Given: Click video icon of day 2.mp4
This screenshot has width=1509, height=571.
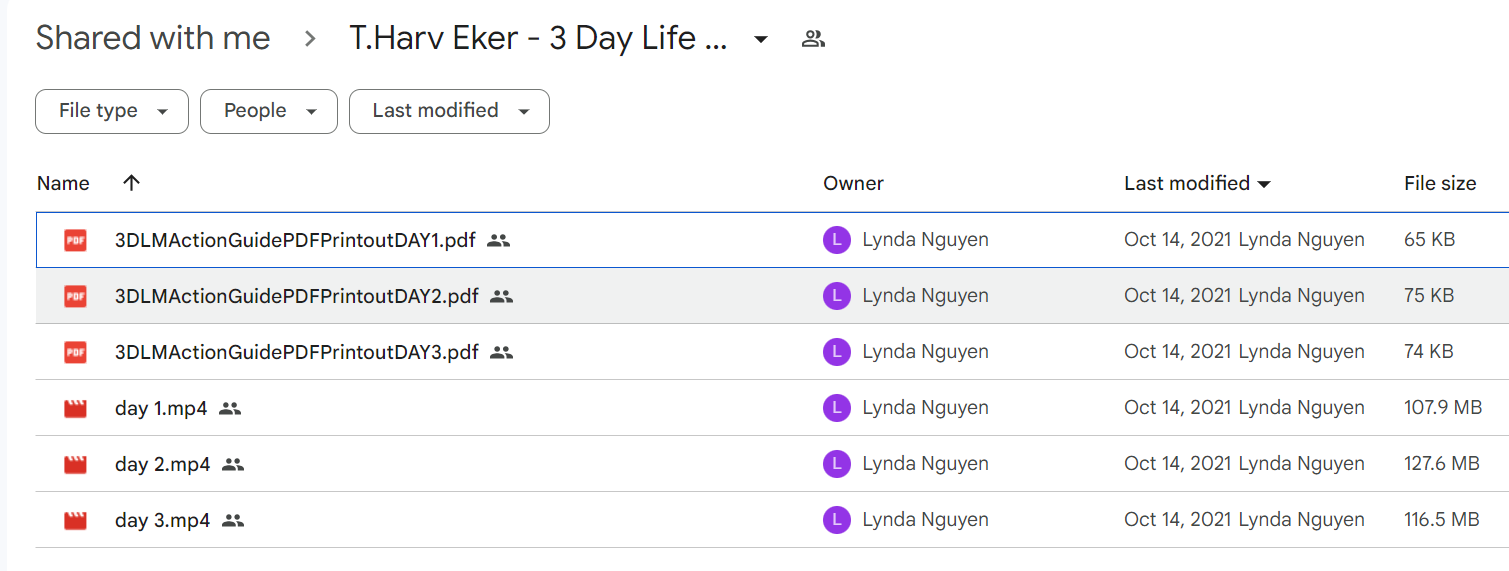Looking at the screenshot, I should point(75,464).
